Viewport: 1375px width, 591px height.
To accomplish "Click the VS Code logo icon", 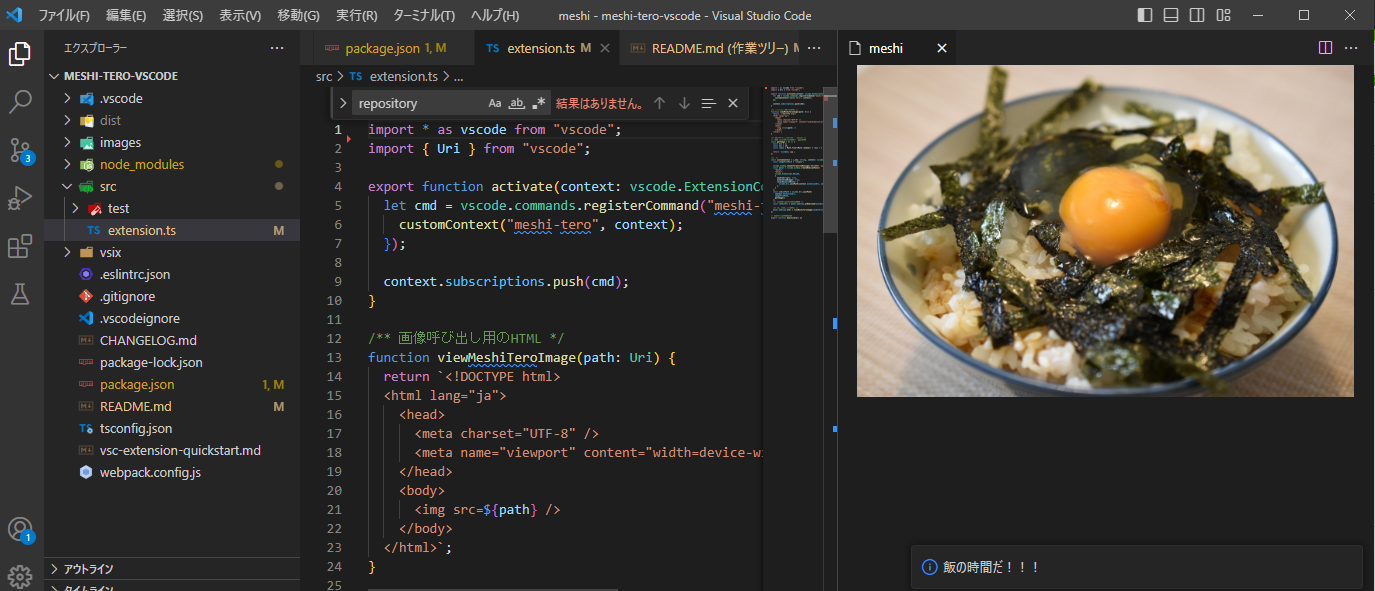I will coord(14,15).
